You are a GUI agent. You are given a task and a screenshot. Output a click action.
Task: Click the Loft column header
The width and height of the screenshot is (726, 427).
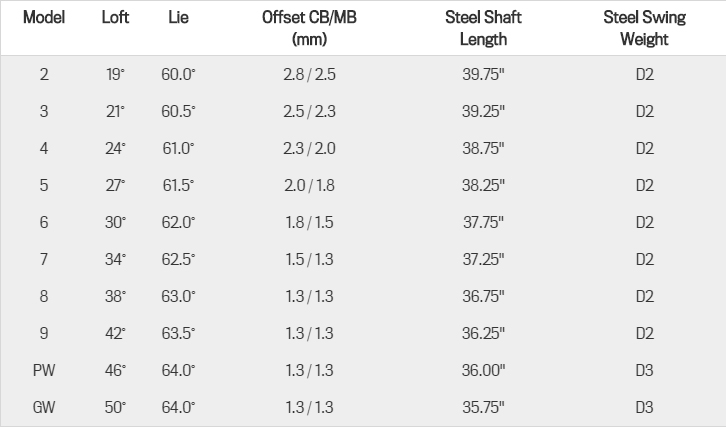click(x=115, y=18)
